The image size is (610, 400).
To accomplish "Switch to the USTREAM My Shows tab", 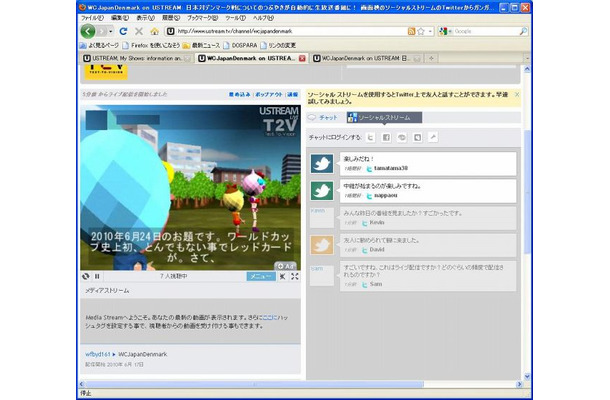I will (x=137, y=58).
